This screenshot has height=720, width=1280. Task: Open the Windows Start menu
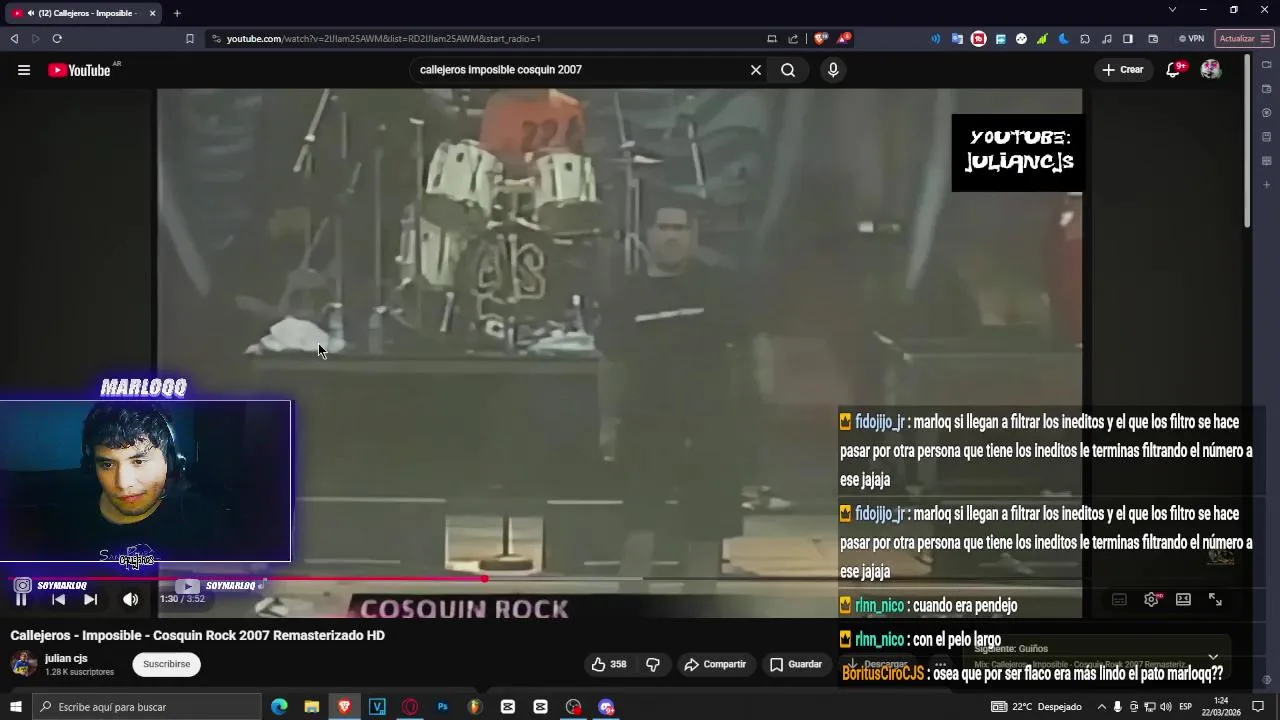pos(15,707)
